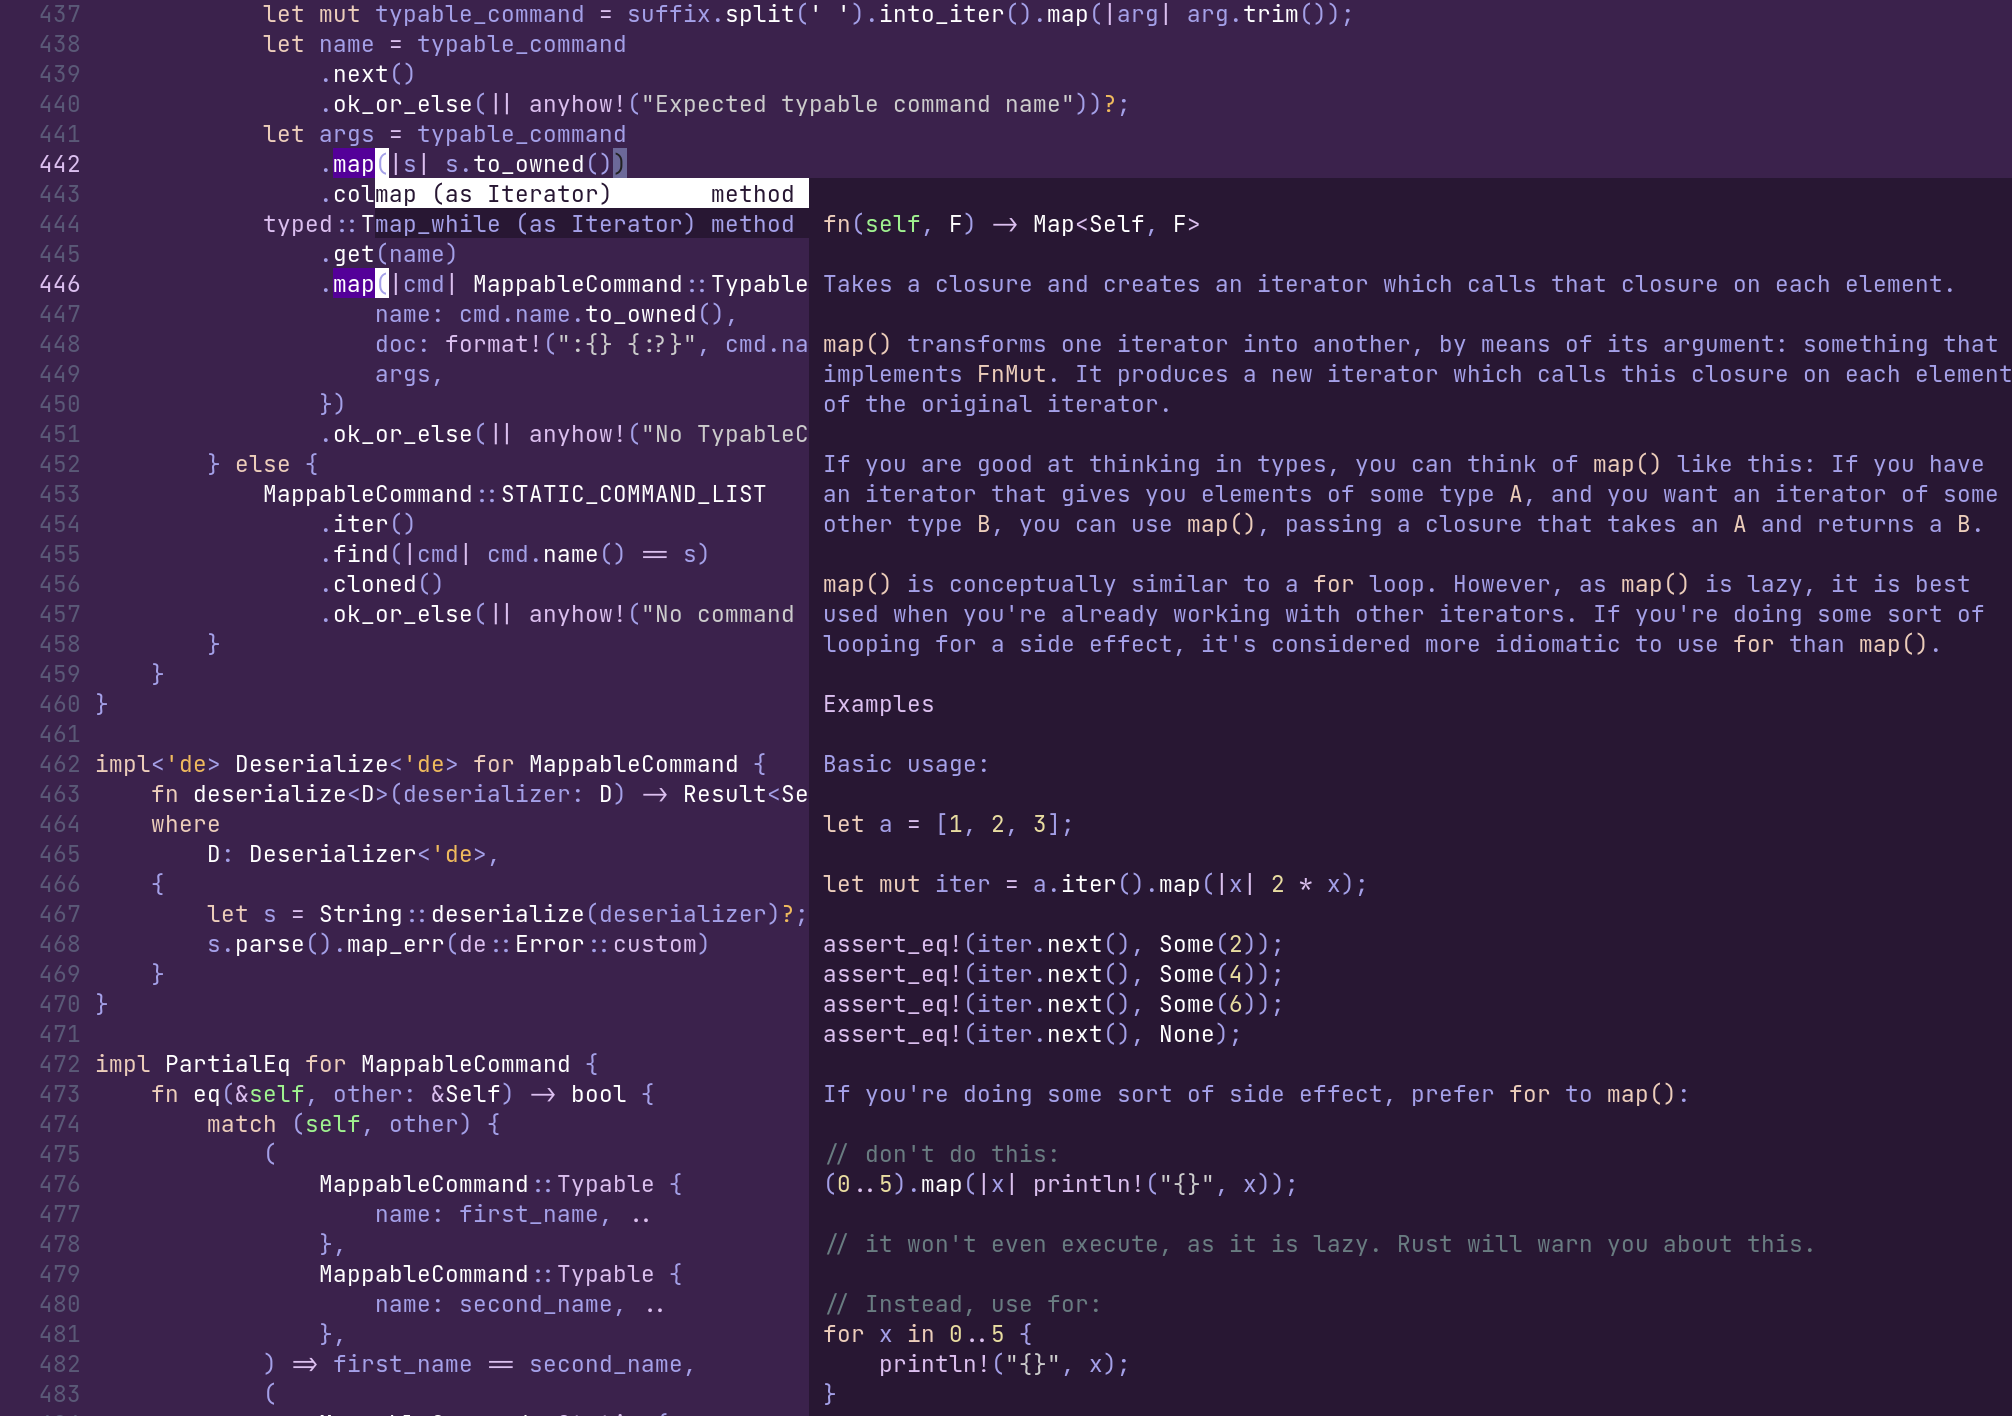Click 'name: first_name' on line 477
Viewport: 2012px width, 1416px height.
[487, 1214]
